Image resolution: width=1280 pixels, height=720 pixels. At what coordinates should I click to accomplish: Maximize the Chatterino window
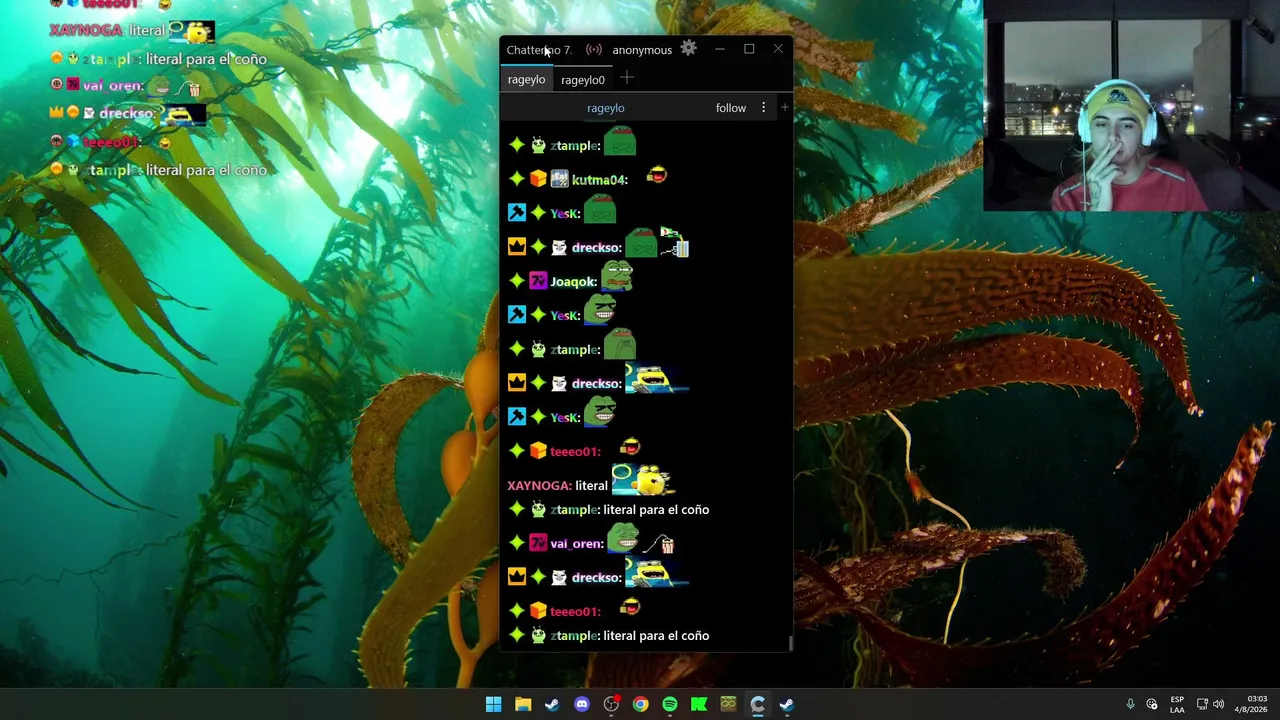pyautogui.click(x=749, y=49)
